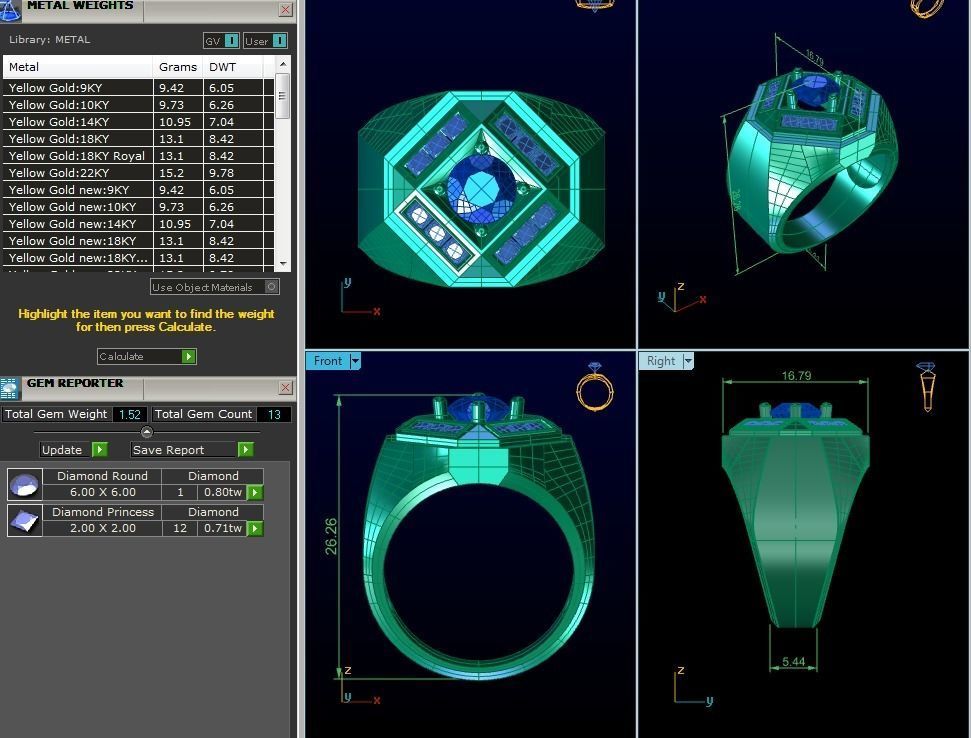Click the green arrow next to Calculate
The width and height of the screenshot is (971, 738).
point(189,356)
